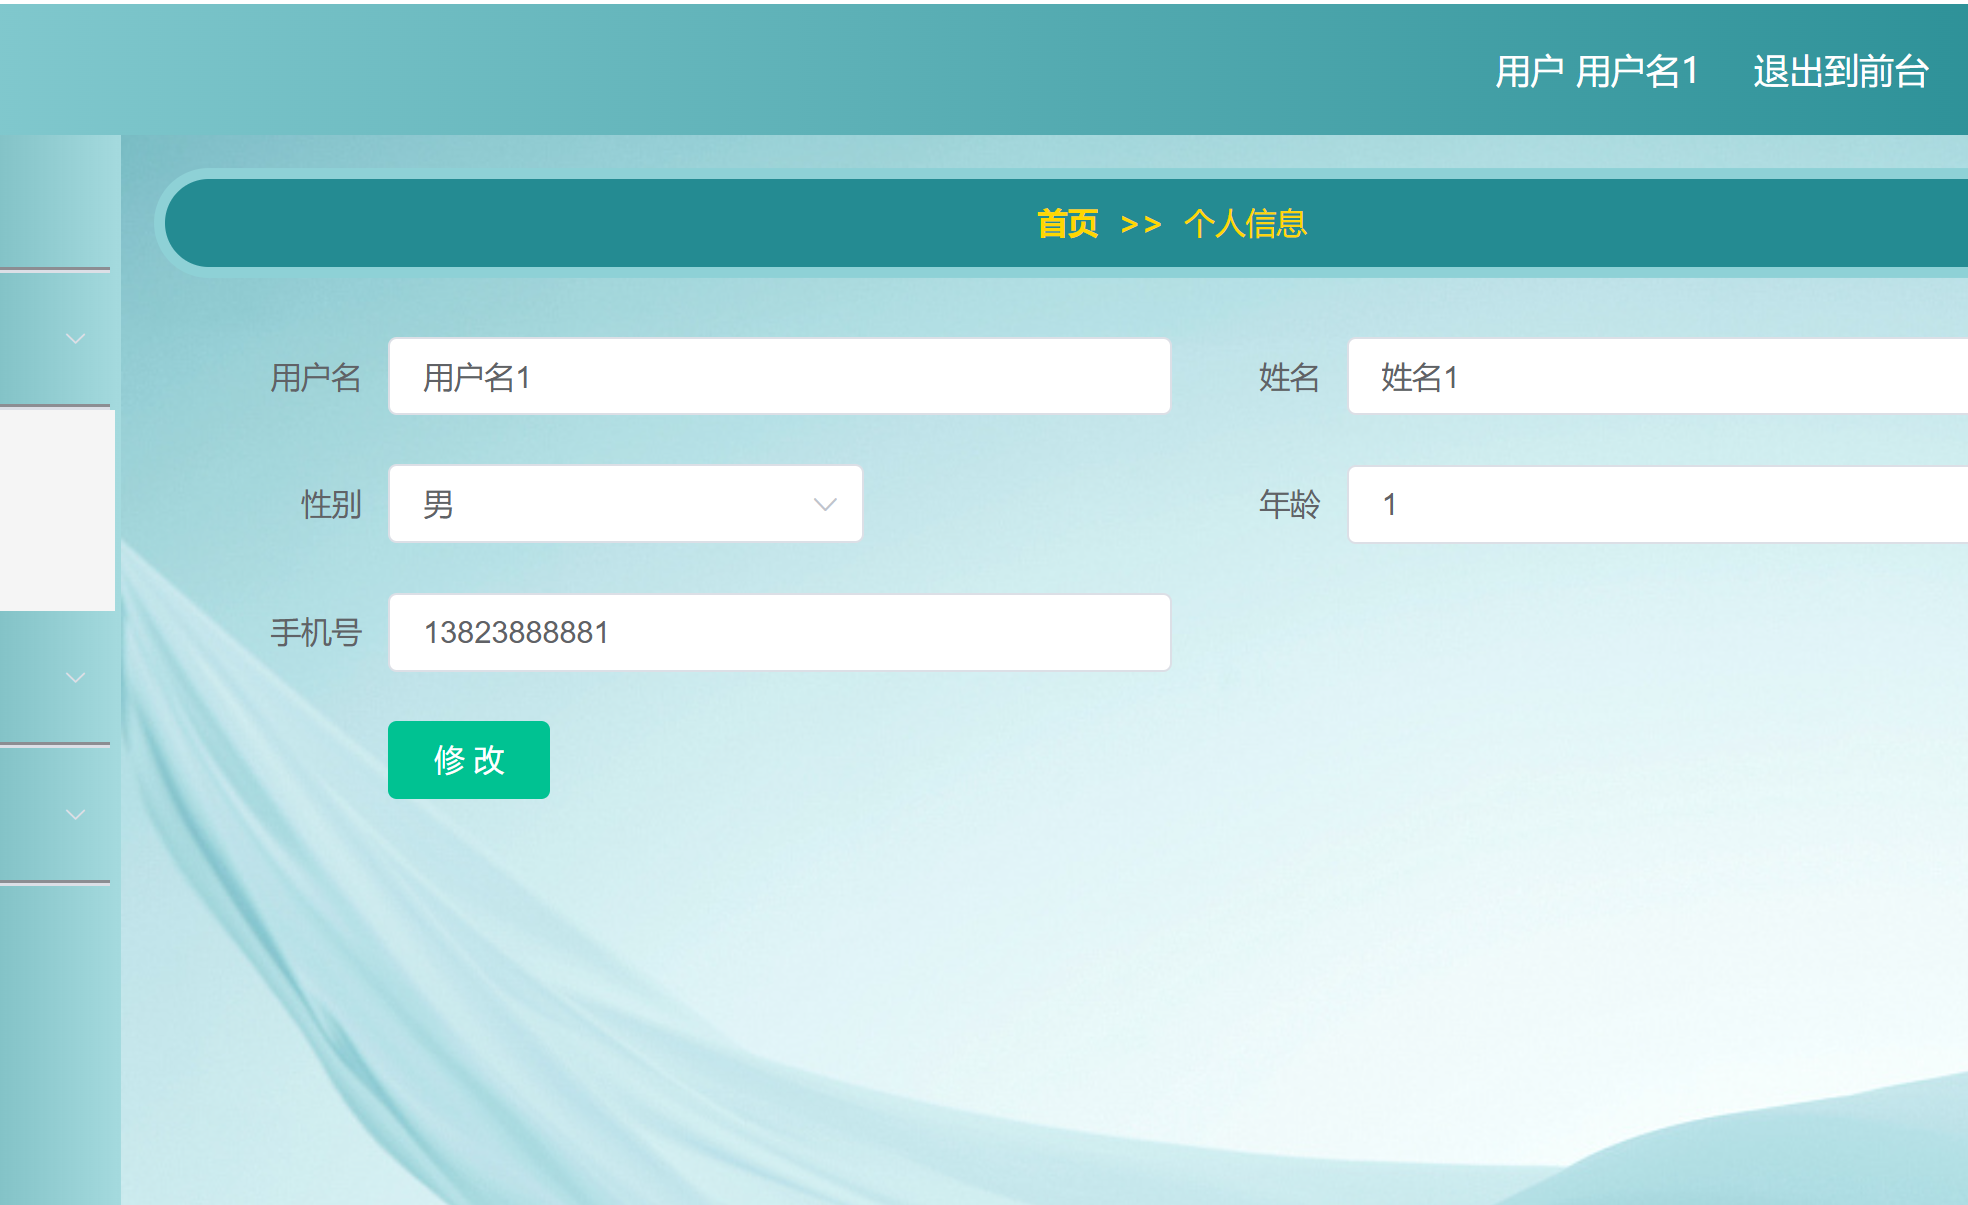Click the 年龄 field label

(1289, 505)
